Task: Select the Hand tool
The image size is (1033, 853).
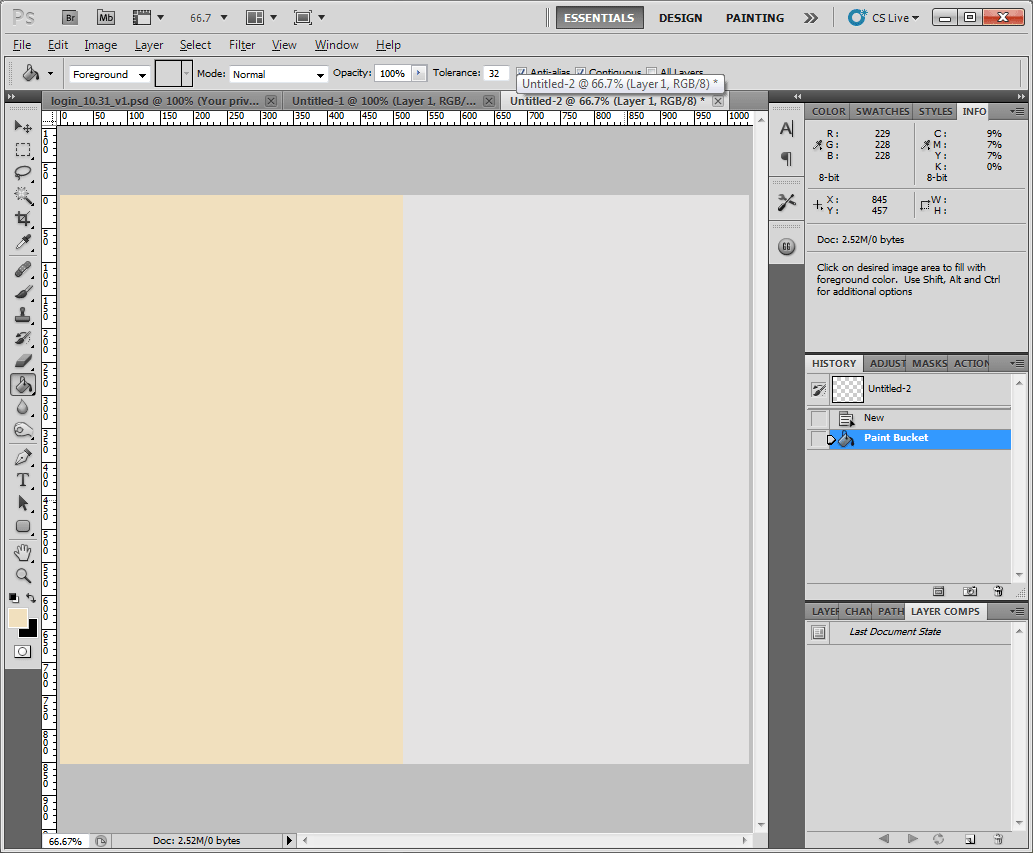Action: point(23,553)
